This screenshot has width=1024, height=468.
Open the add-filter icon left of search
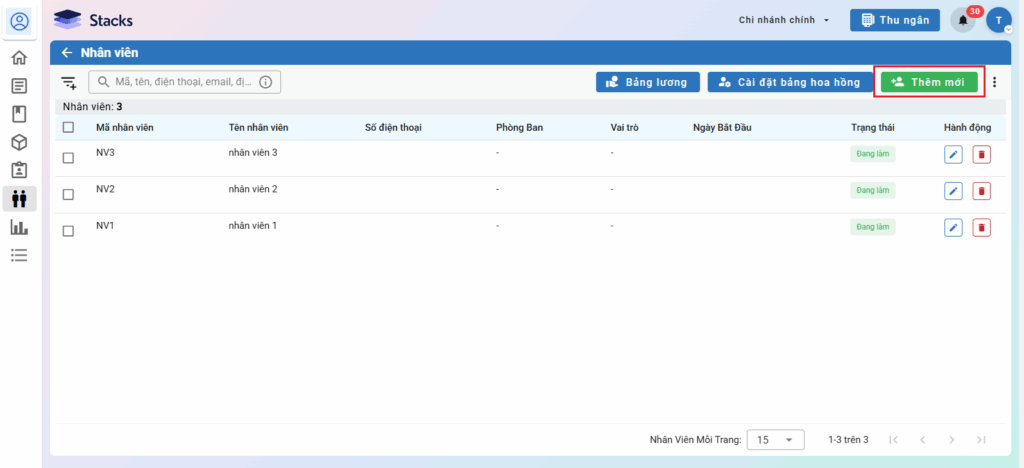(69, 83)
